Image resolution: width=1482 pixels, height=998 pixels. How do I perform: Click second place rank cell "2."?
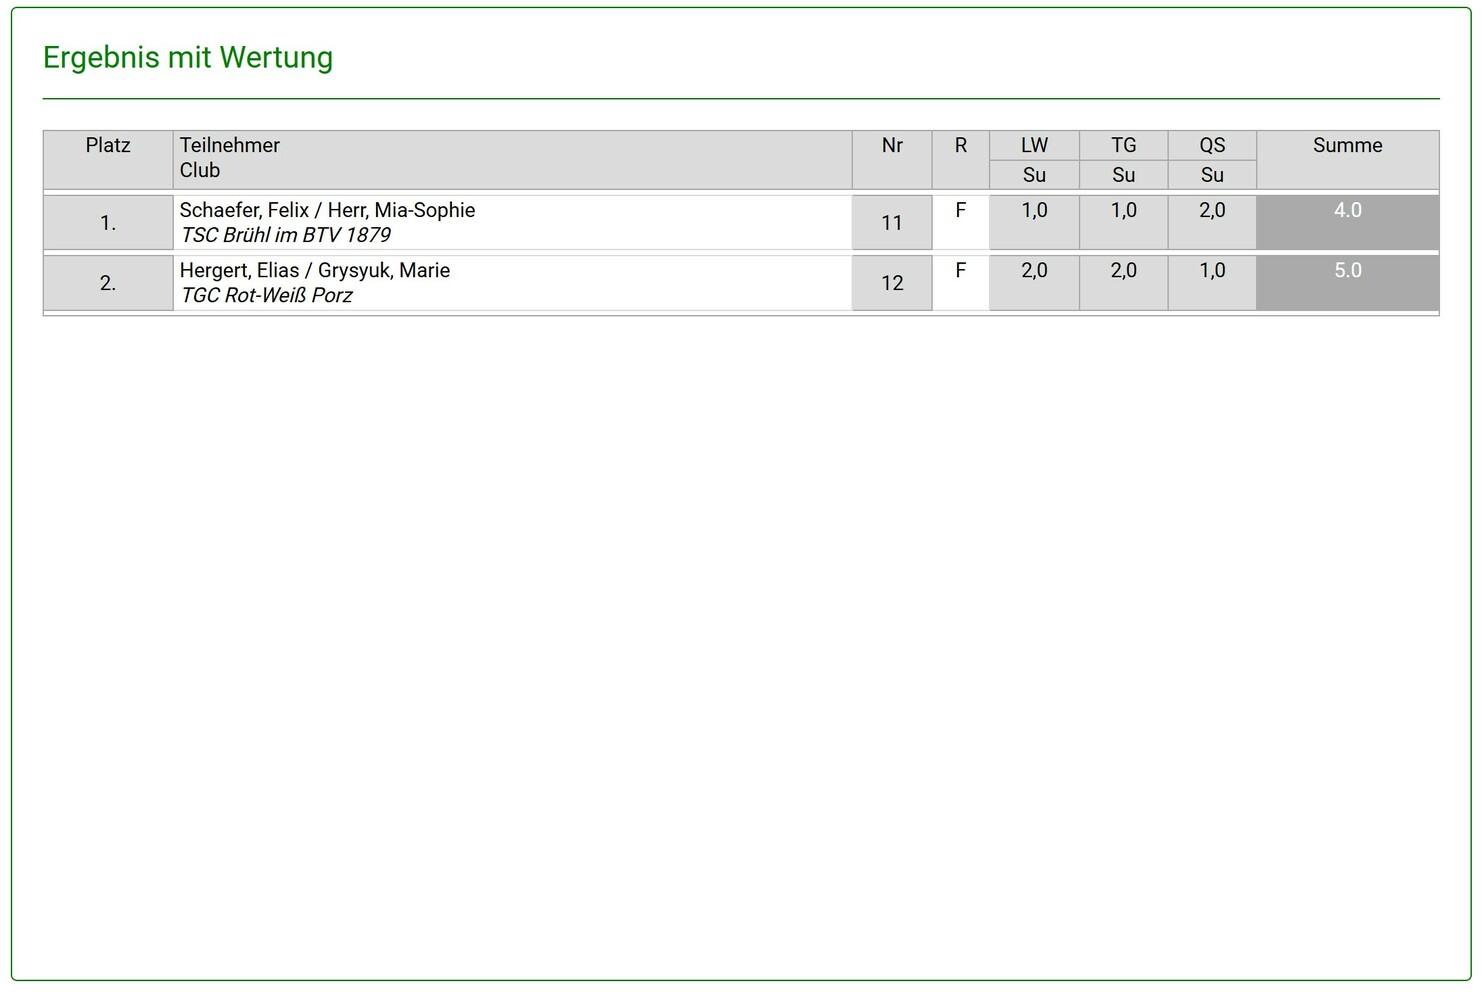108,283
